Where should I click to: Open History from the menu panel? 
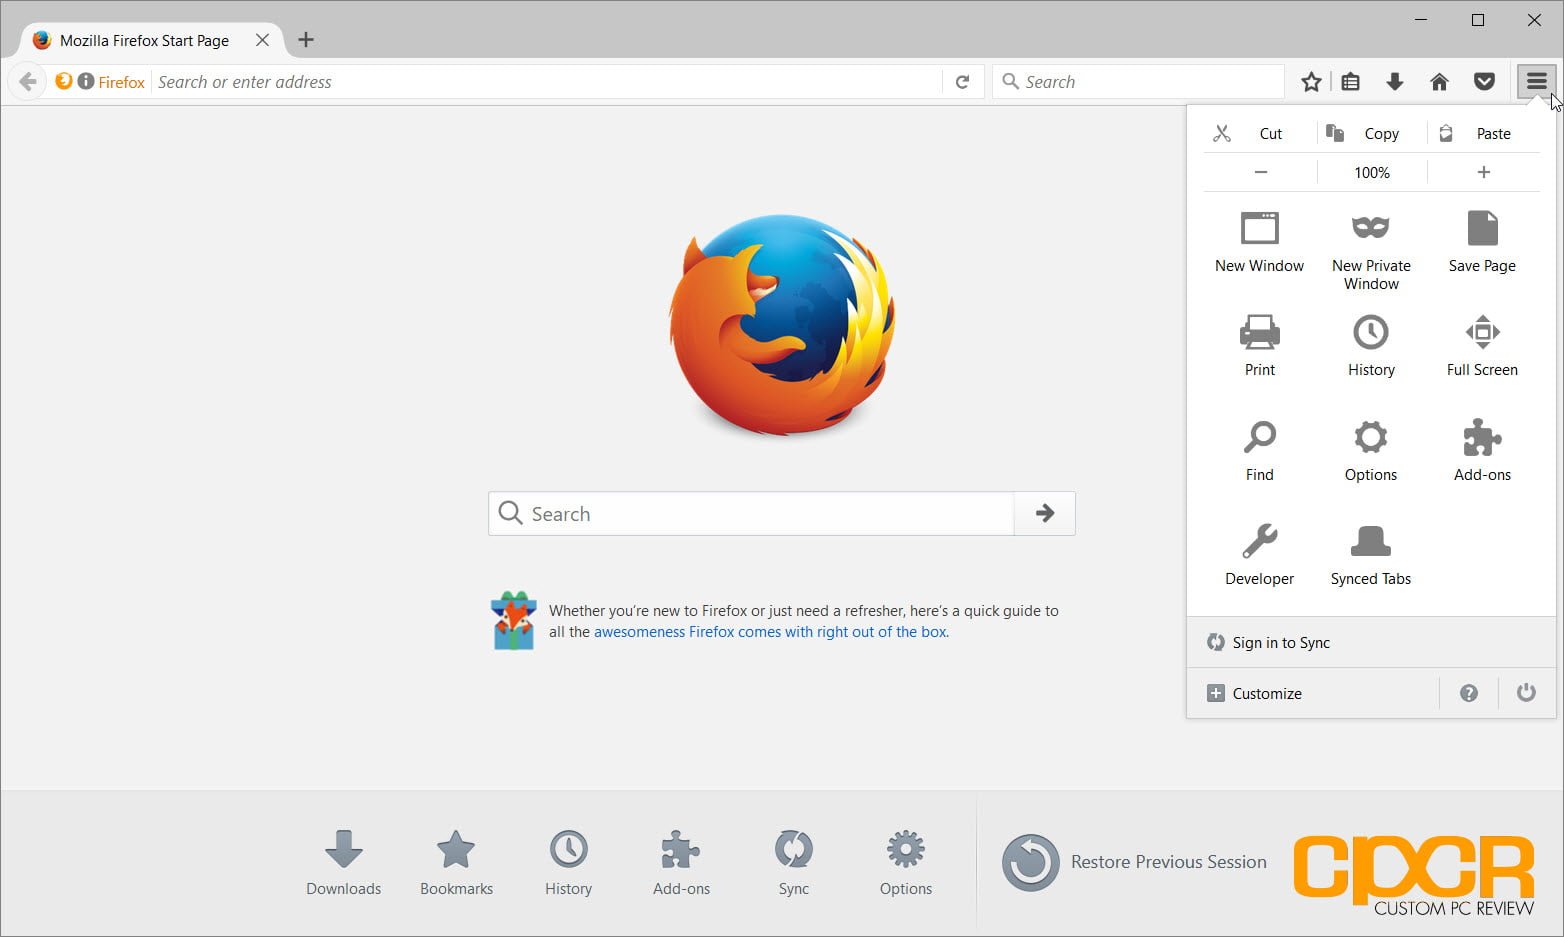click(x=1371, y=346)
